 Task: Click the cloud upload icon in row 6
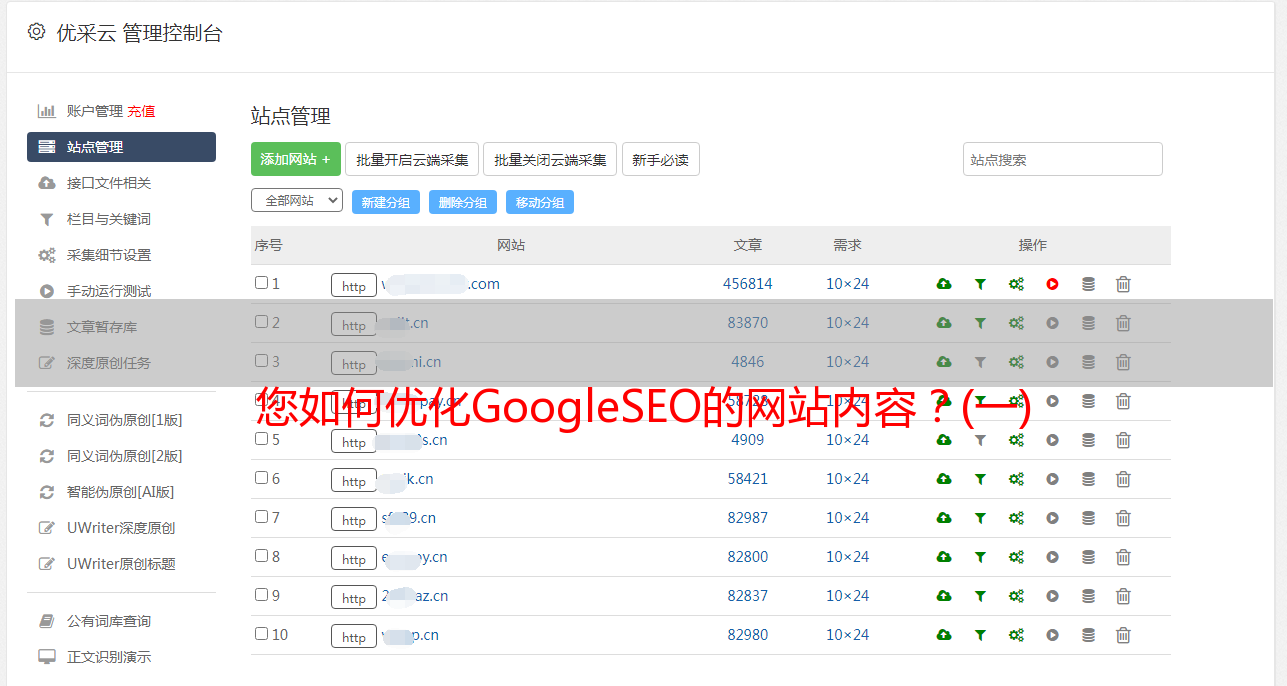(944, 479)
